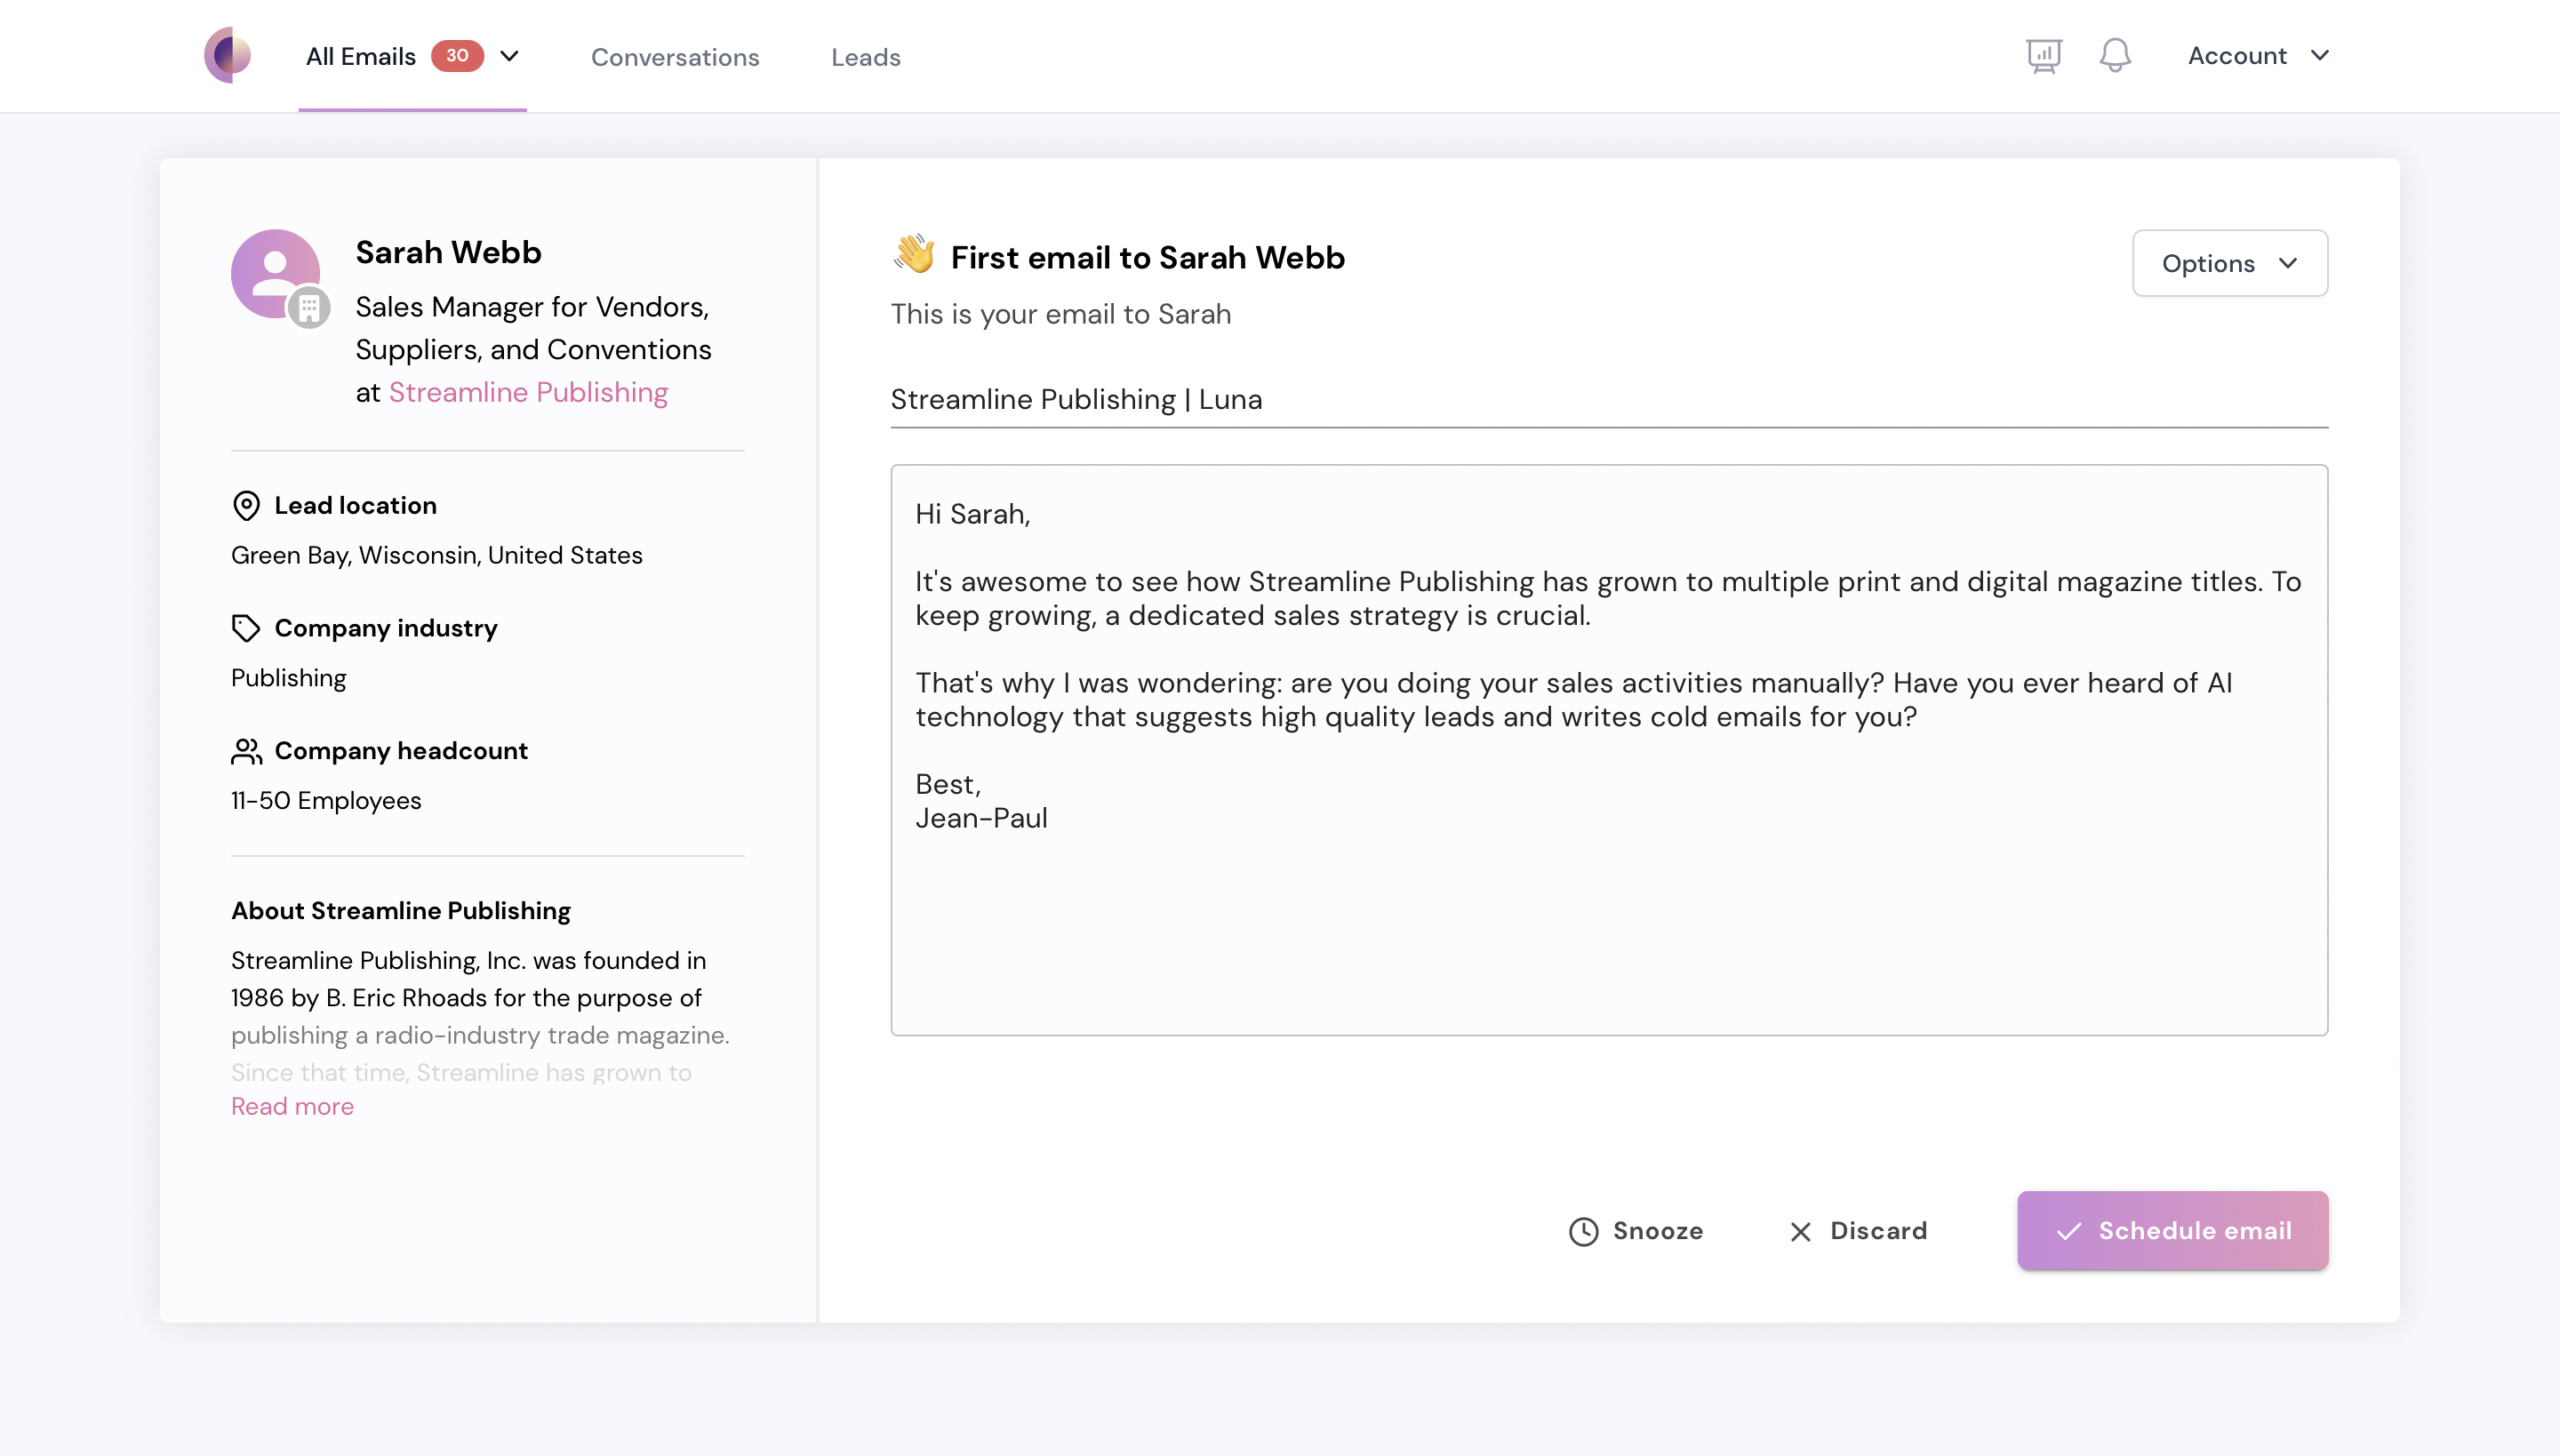Click the company building badge on Sarah's avatar

(309, 308)
